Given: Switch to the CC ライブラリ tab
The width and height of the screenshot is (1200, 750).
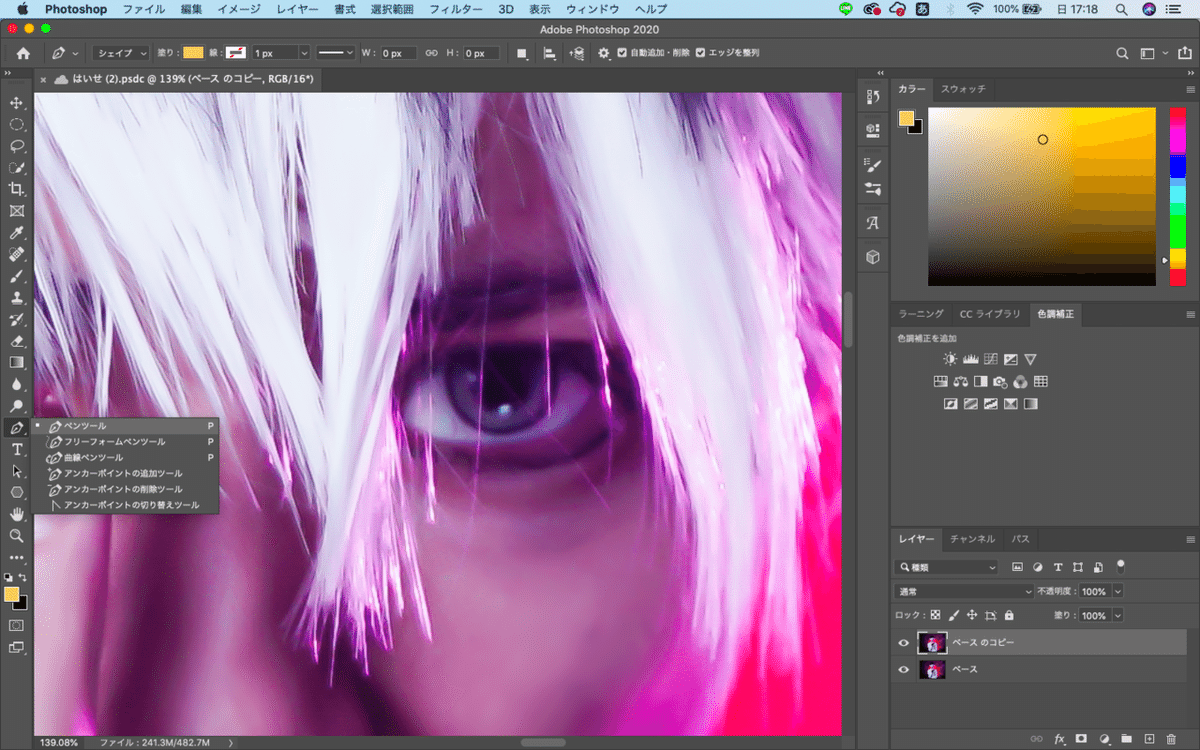Looking at the screenshot, I should (x=990, y=314).
